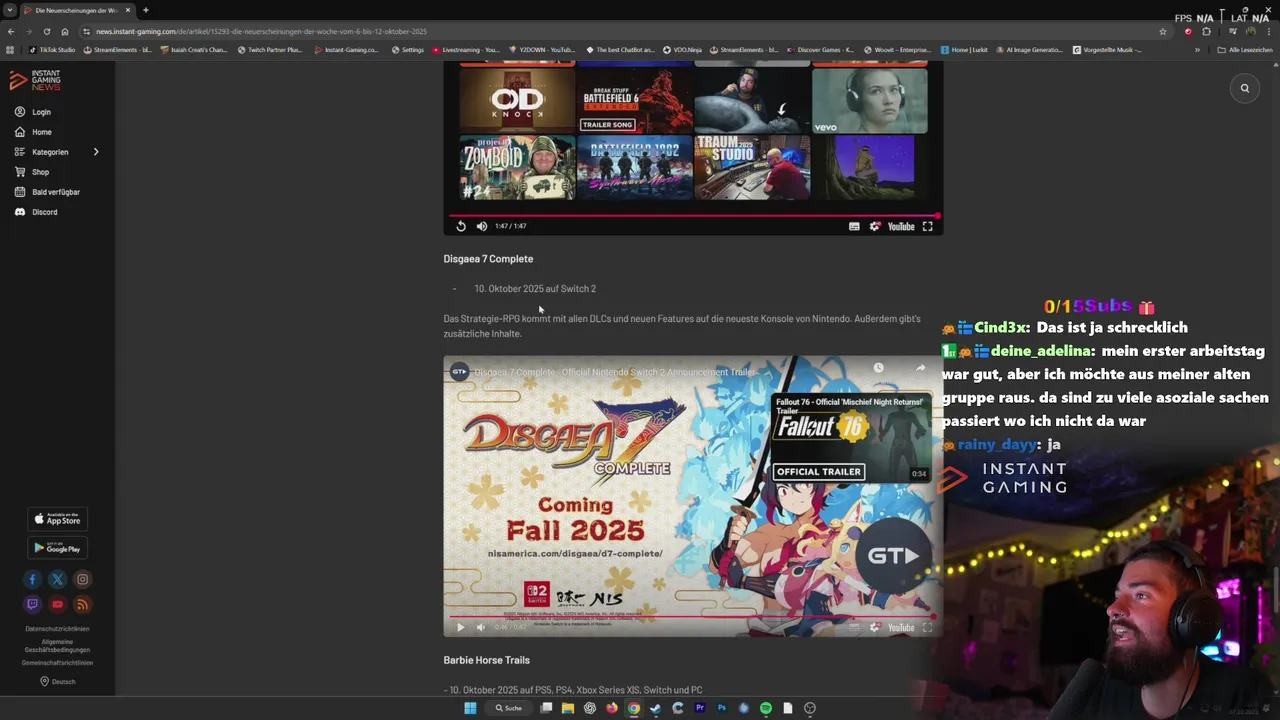
Task: Open the Disgaea video Watch Later clock
Action: pos(878,368)
